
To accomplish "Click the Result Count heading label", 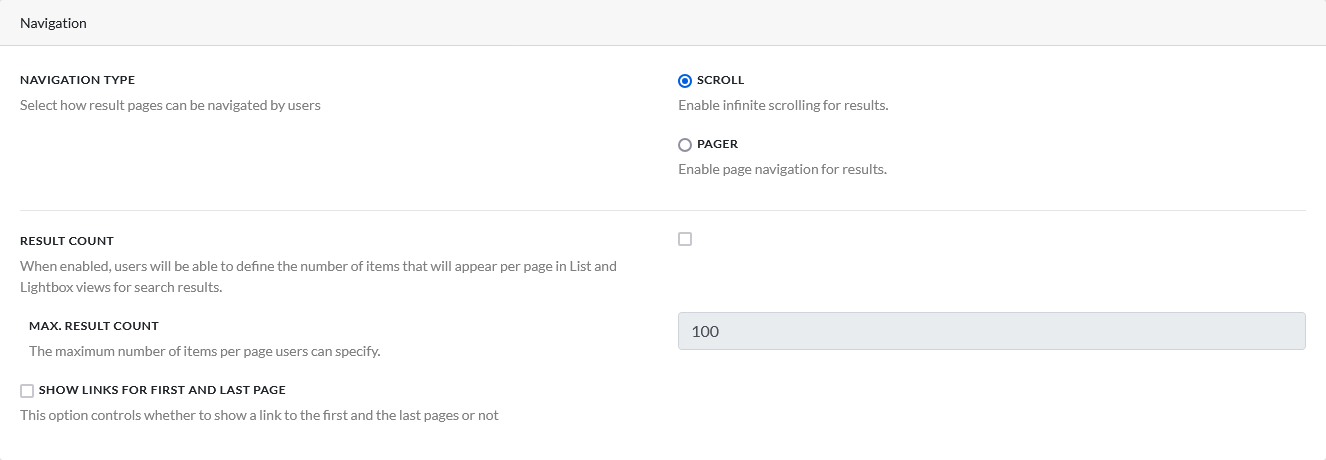I will (67, 241).
